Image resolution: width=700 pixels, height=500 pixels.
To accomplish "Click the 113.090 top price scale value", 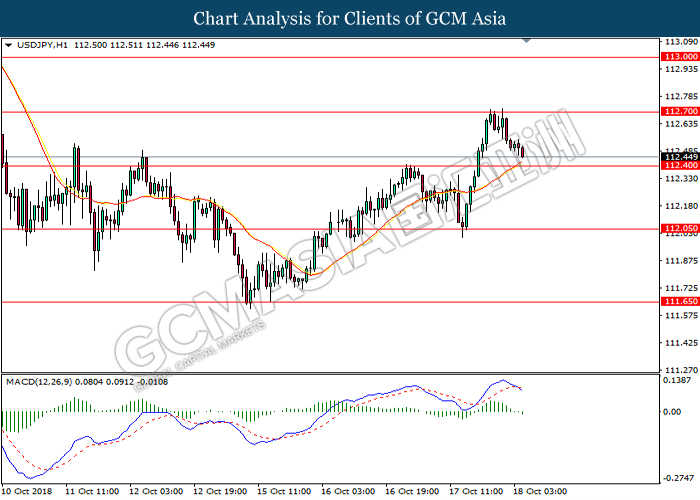I will 681,42.
